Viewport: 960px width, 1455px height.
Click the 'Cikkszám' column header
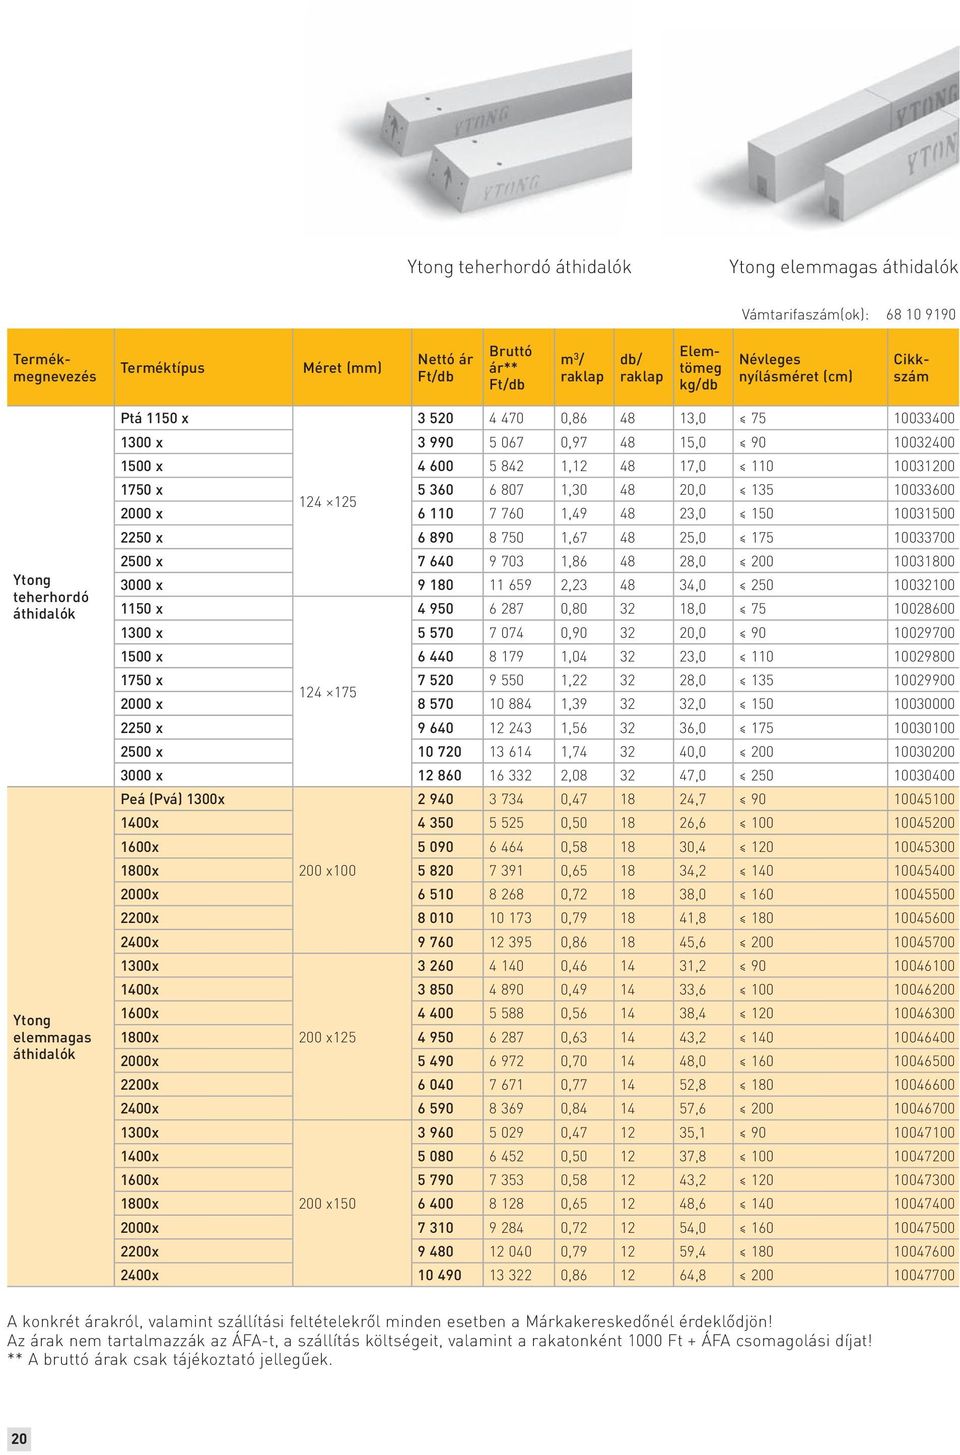911,368
